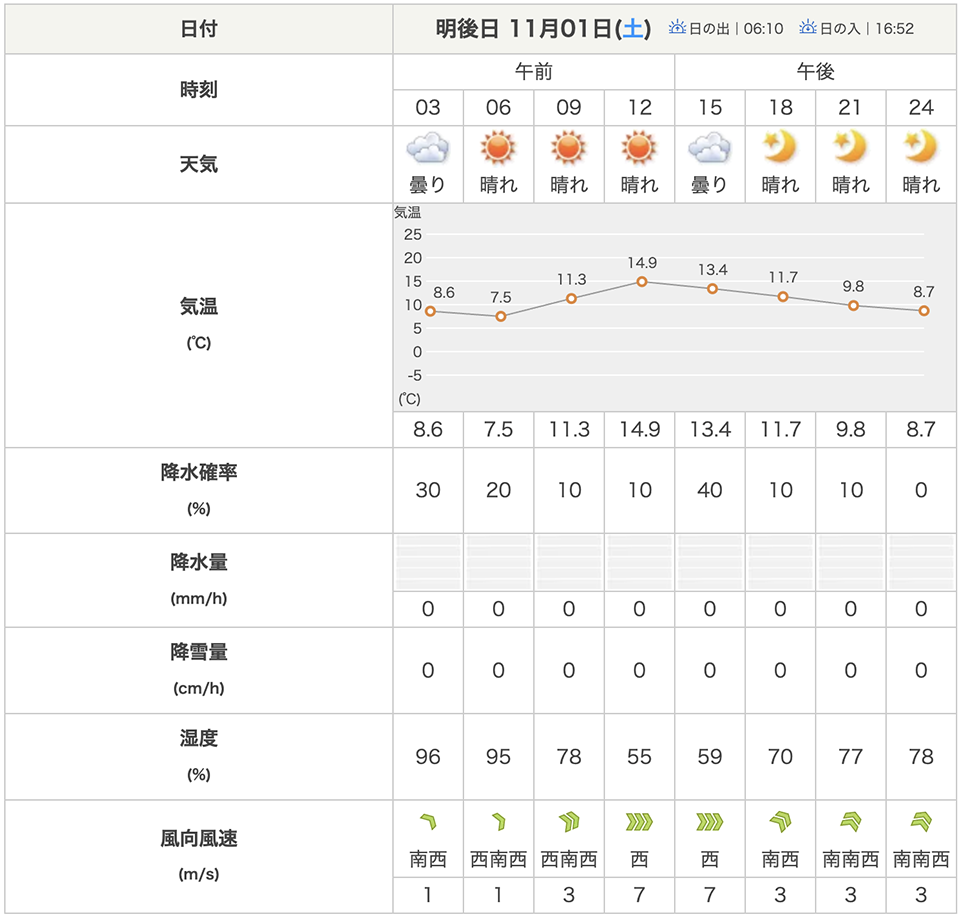Click the 8.7 data point on the temperature chart
The height and width of the screenshot is (916, 960).
point(924,311)
